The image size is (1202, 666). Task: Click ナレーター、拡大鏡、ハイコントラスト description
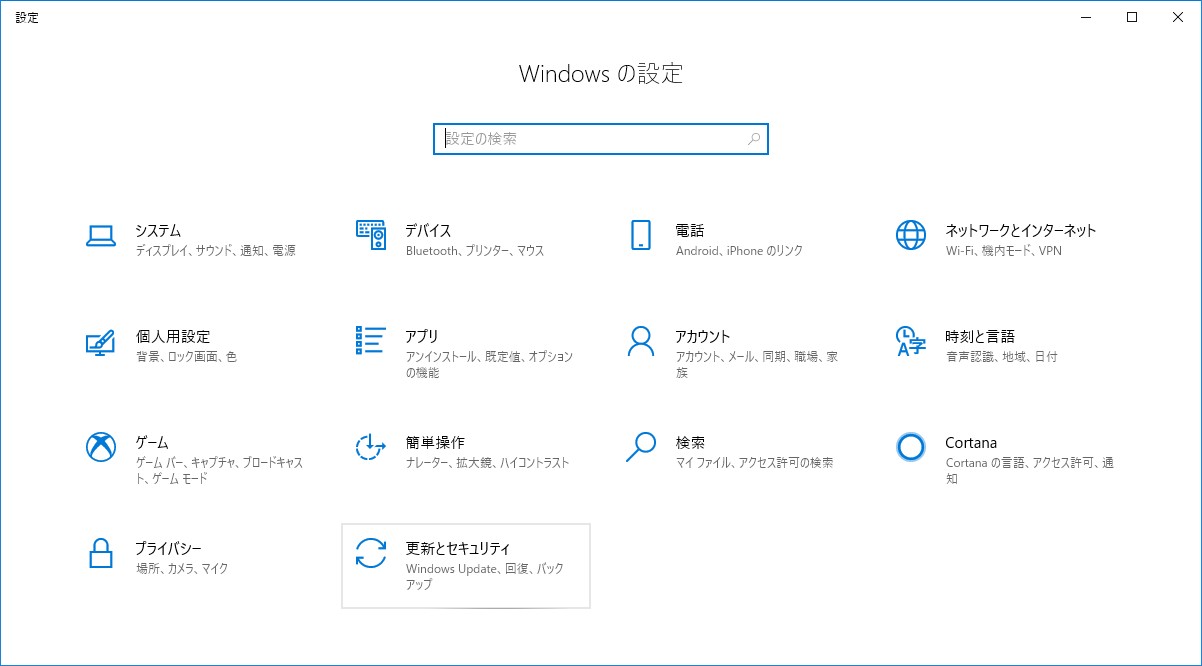[x=487, y=463]
